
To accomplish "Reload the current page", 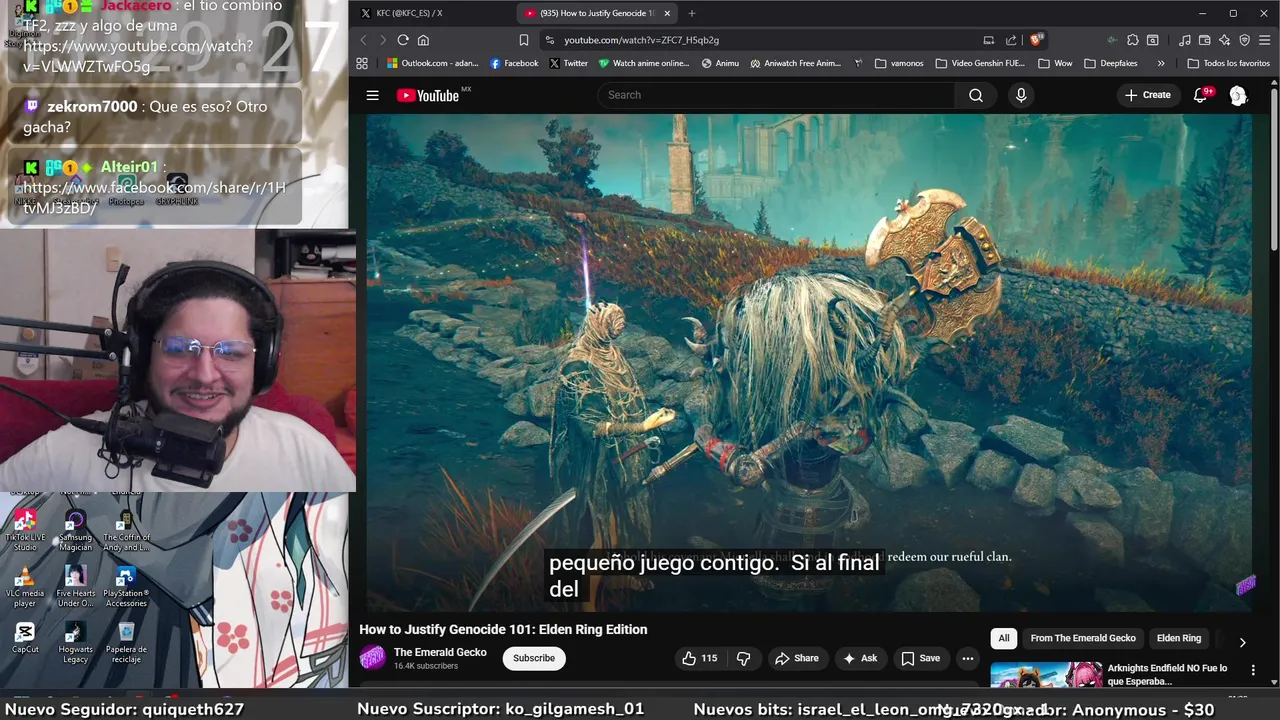I will click(403, 40).
